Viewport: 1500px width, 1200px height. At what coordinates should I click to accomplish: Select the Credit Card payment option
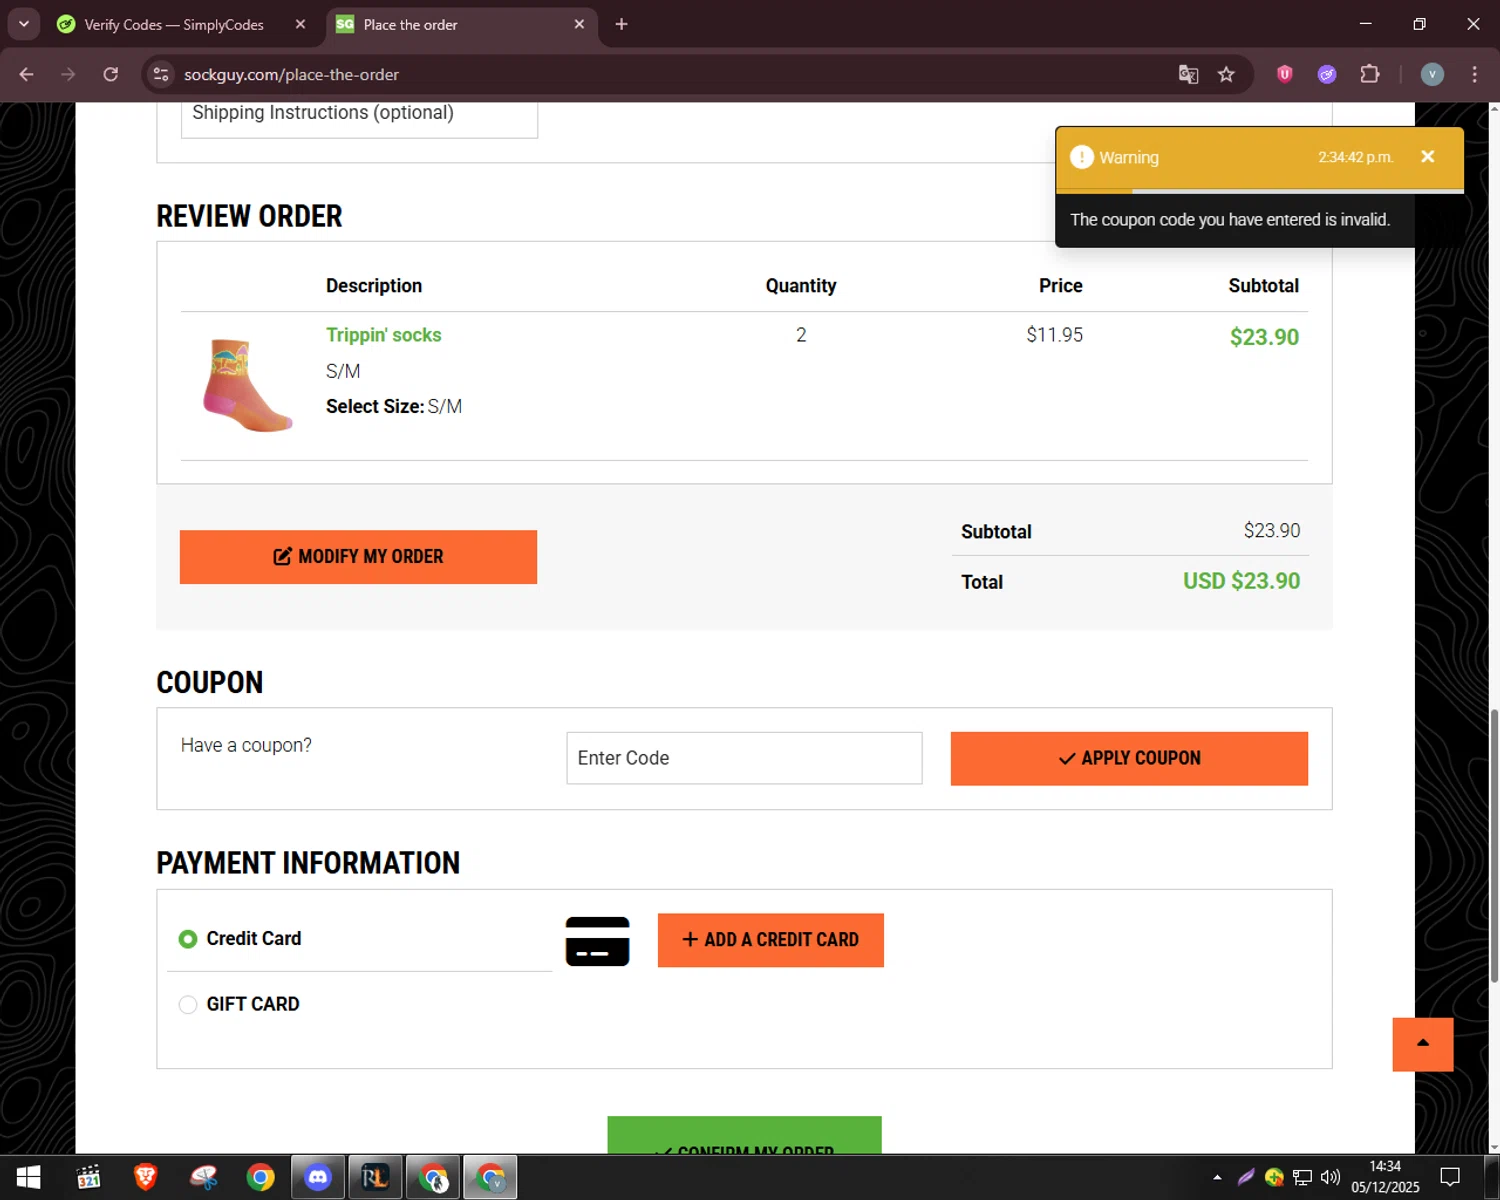point(188,939)
